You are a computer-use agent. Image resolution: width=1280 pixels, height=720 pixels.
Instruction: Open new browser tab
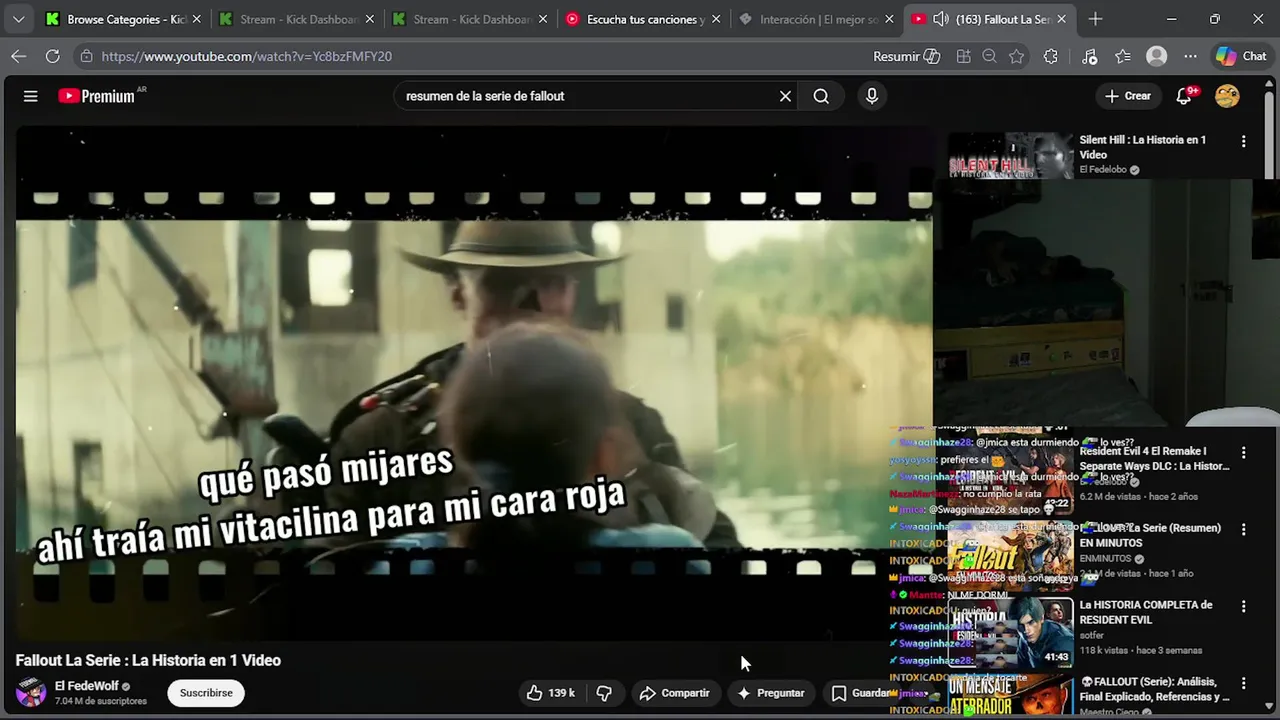tap(1095, 19)
